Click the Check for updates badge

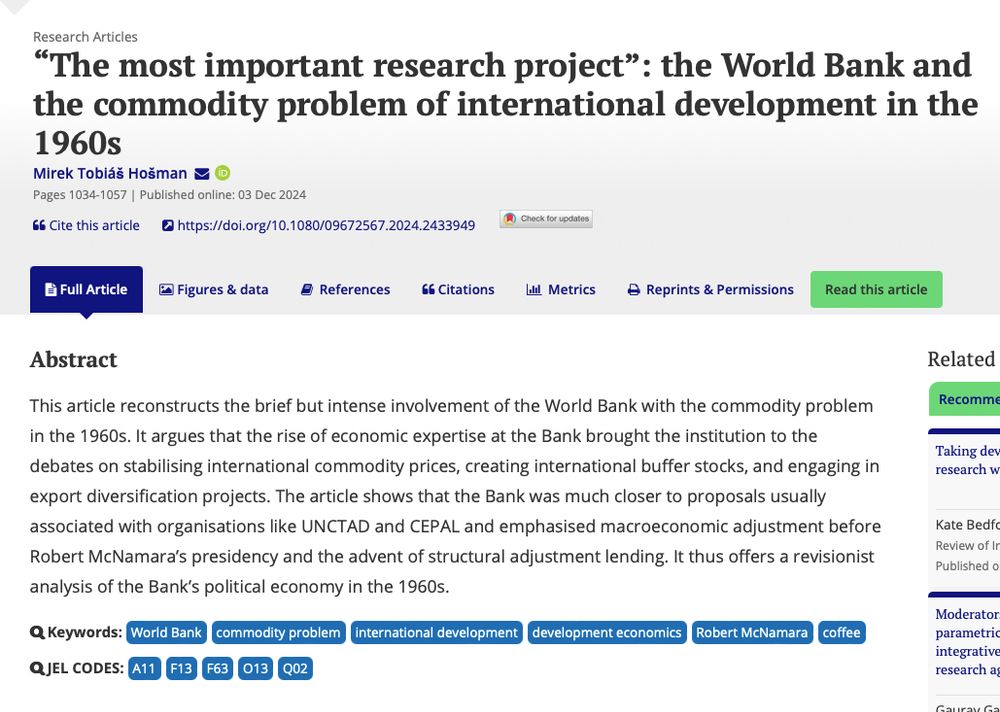[546, 219]
